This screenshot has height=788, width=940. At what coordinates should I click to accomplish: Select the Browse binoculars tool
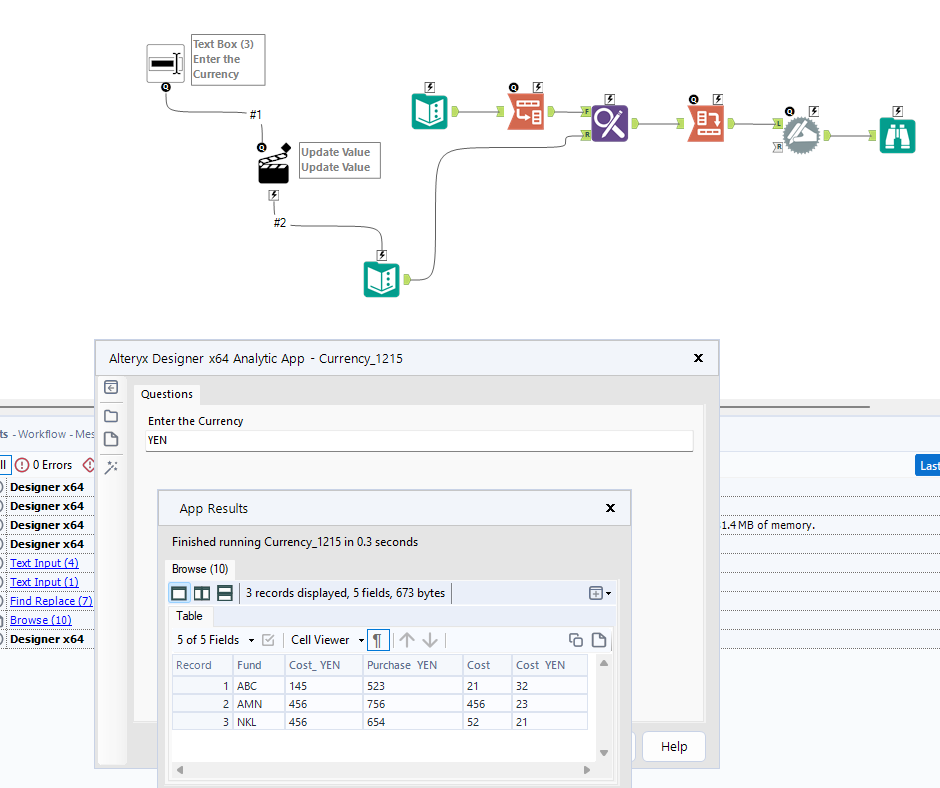point(897,136)
